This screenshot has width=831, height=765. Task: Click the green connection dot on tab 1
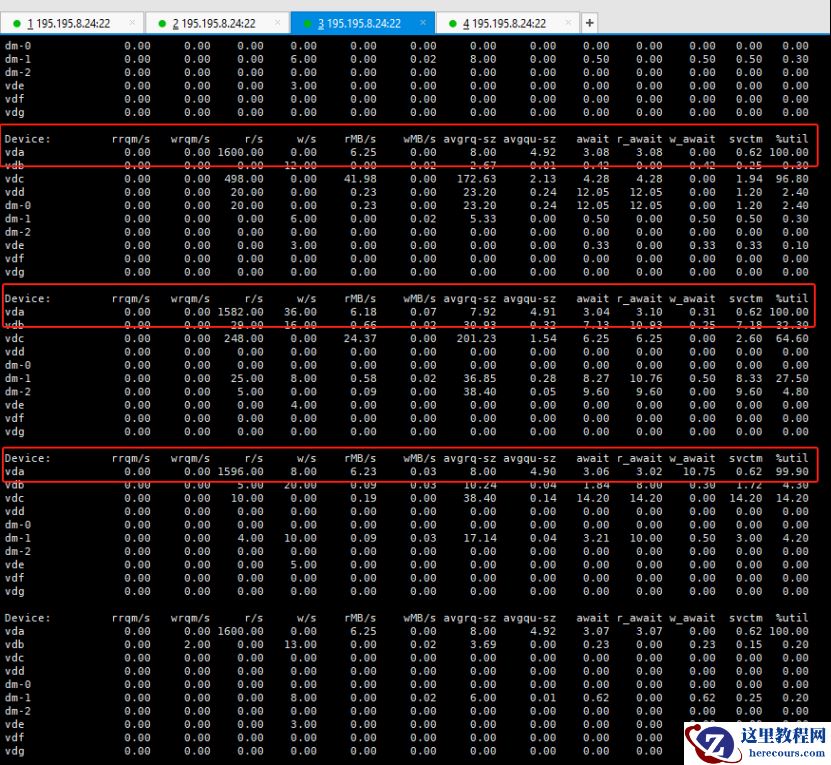coord(17,23)
